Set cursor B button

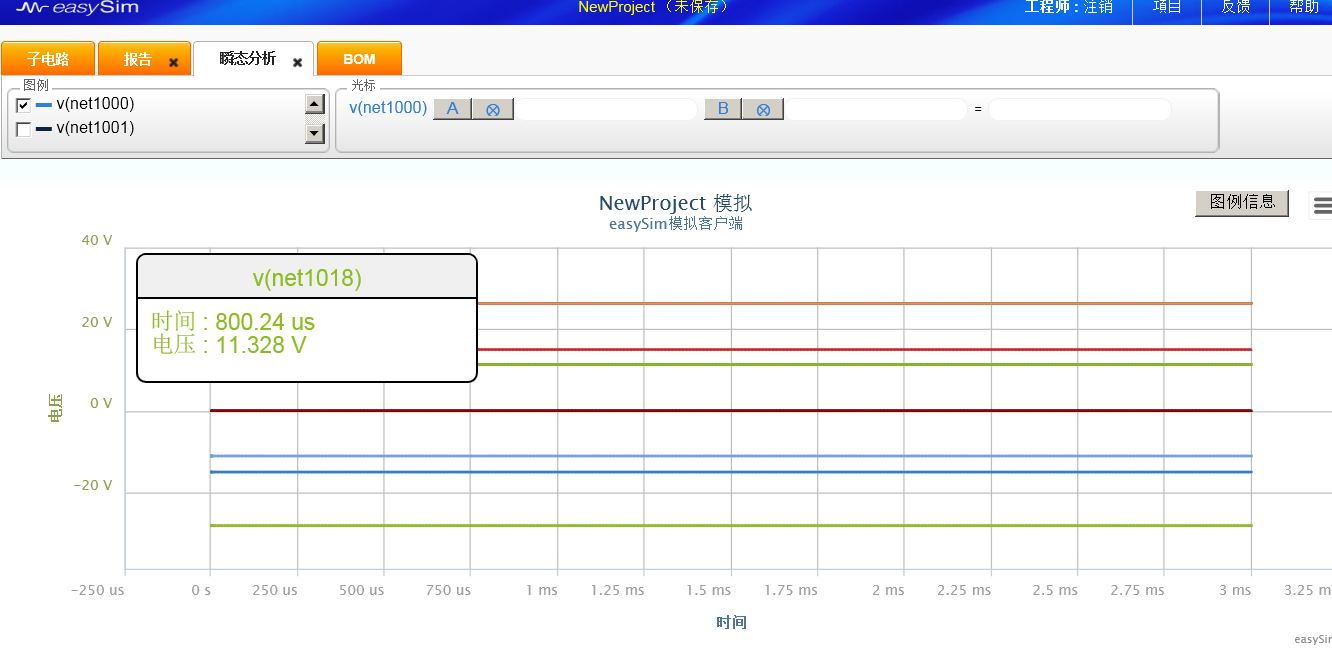click(x=723, y=109)
